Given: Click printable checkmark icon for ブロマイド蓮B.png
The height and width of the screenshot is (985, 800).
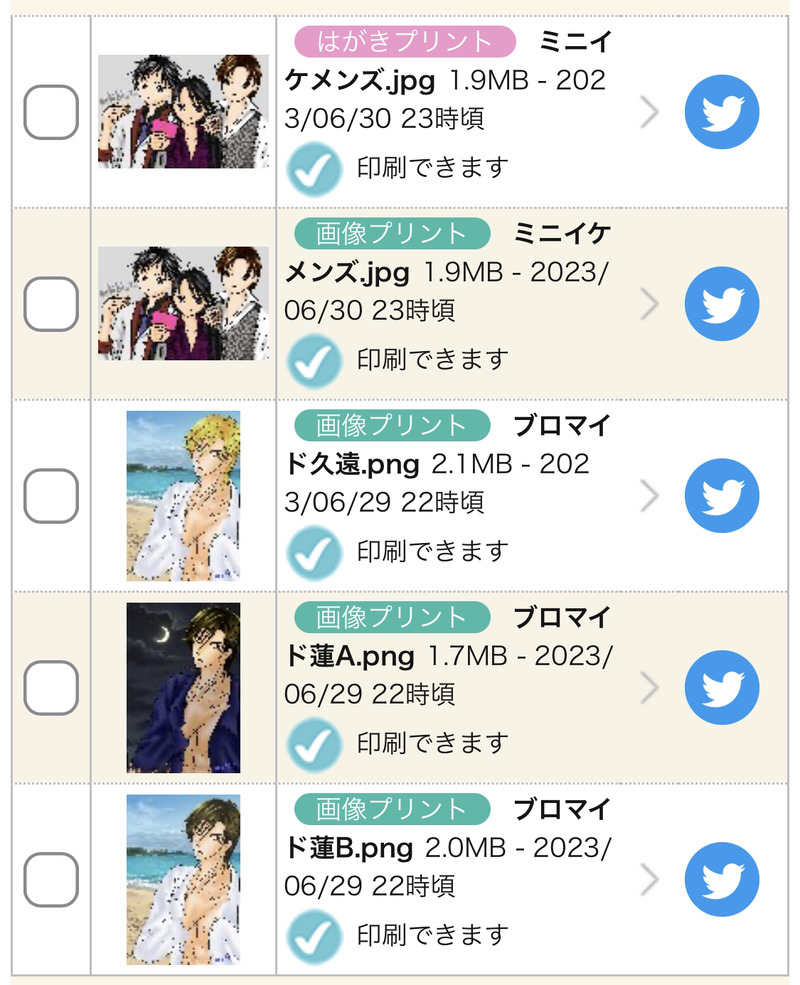Looking at the screenshot, I should click(x=315, y=936).
